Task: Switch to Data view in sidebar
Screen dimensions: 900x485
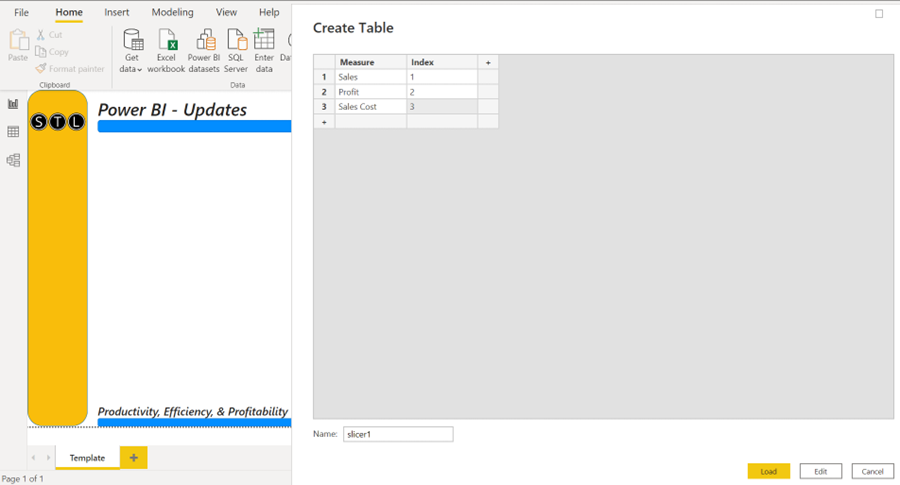Action: tap(13, 132)
